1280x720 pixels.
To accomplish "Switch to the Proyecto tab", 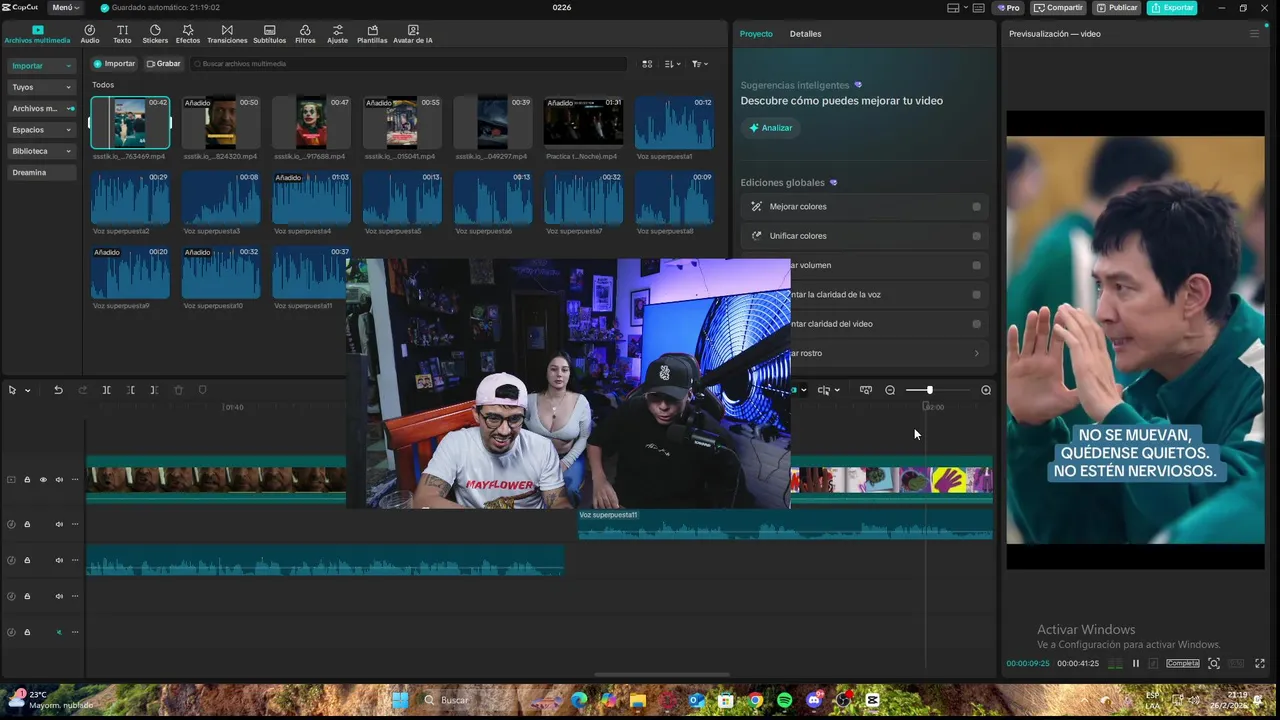I will [756, 34].
